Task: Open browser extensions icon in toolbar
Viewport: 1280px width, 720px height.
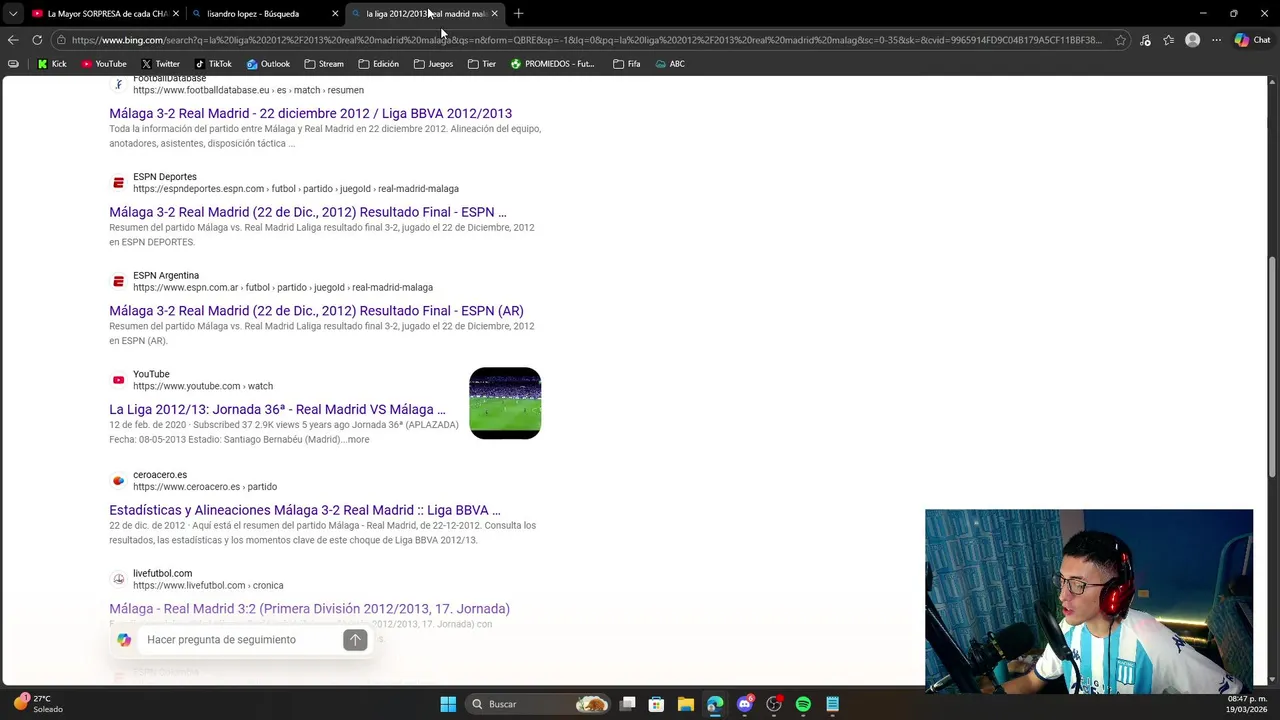Action: [1145, 40]
